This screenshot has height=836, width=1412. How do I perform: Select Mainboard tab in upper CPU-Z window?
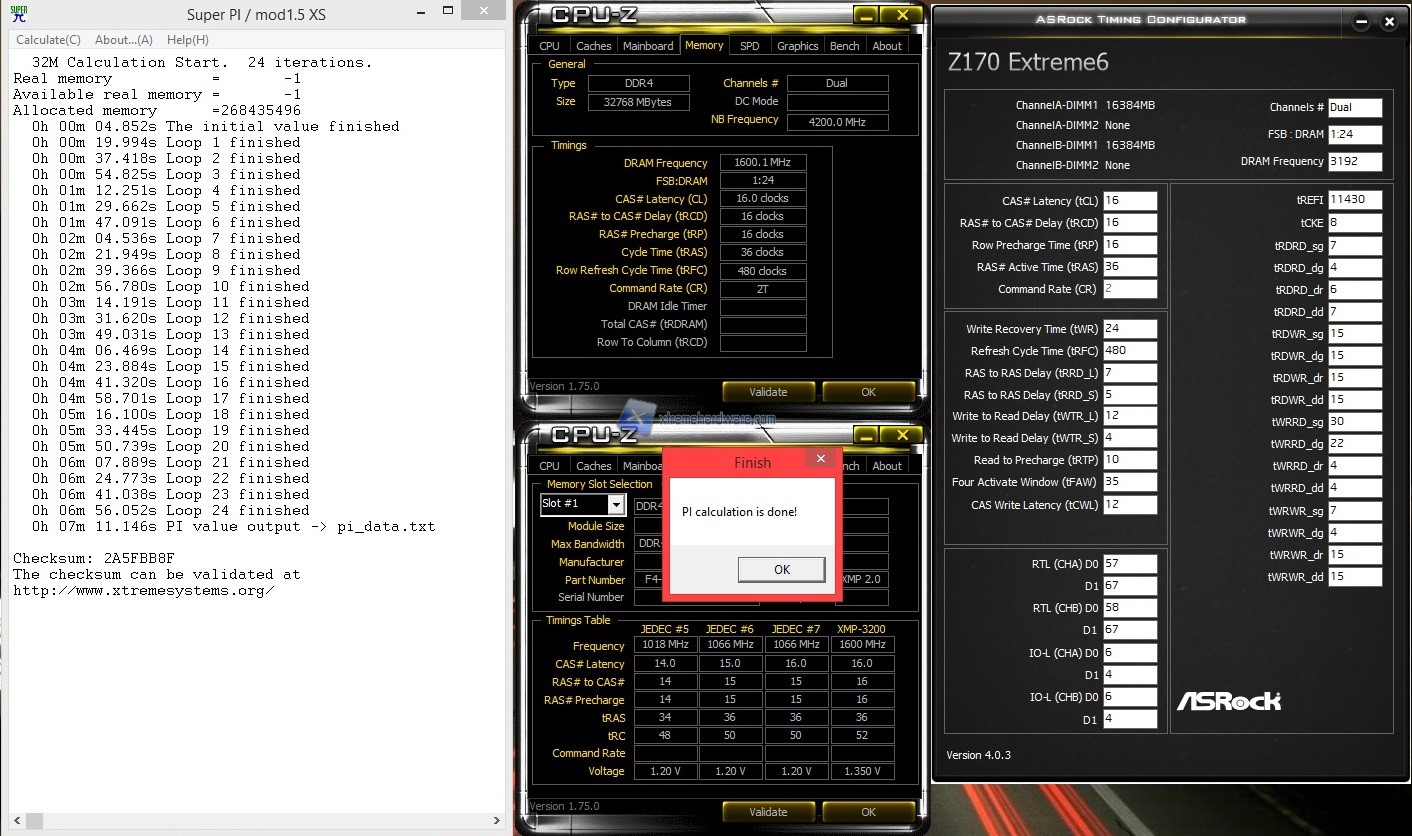click(648, 46)
